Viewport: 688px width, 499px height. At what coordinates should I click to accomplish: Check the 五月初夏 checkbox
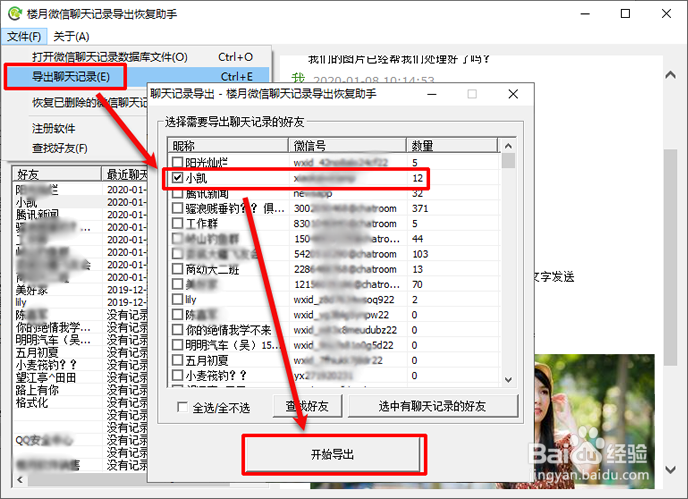point(177,360)
